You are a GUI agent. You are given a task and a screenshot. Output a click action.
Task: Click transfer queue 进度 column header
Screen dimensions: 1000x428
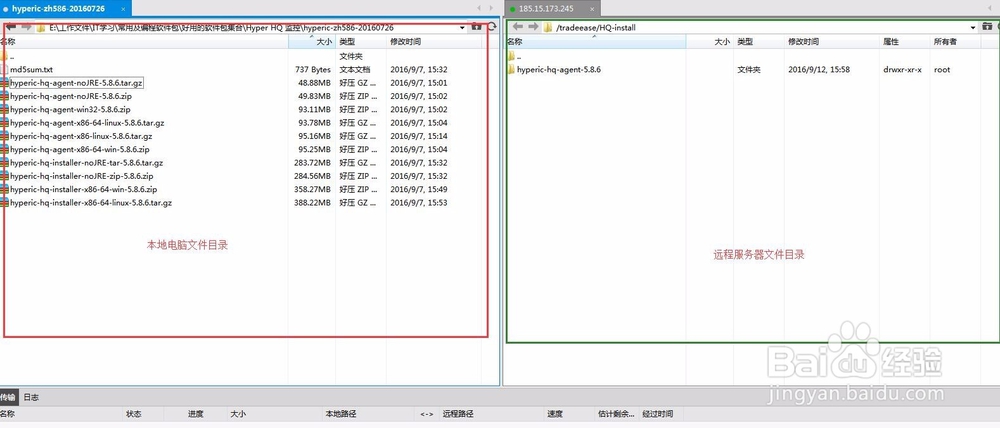(x=196, y=414)
